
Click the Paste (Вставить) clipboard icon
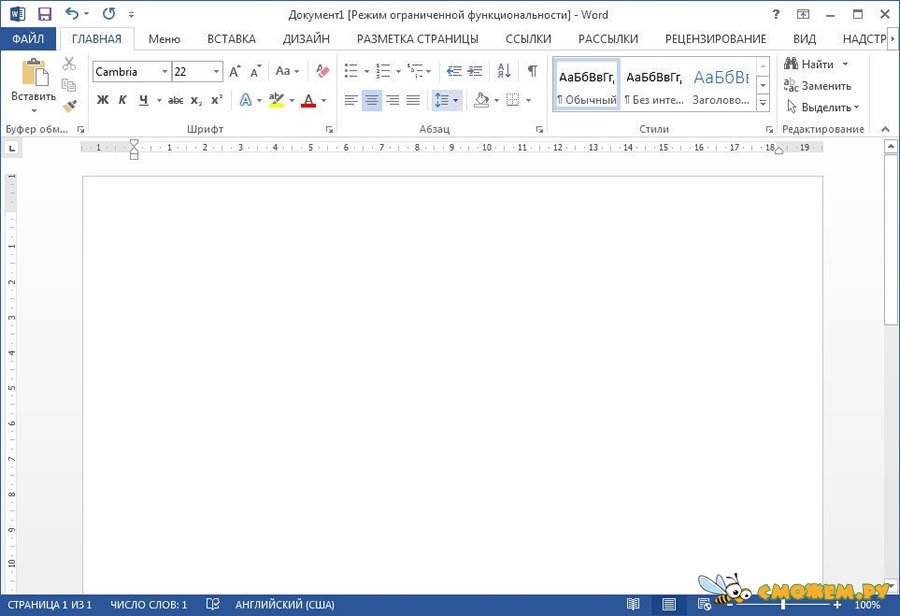point(34,73)
